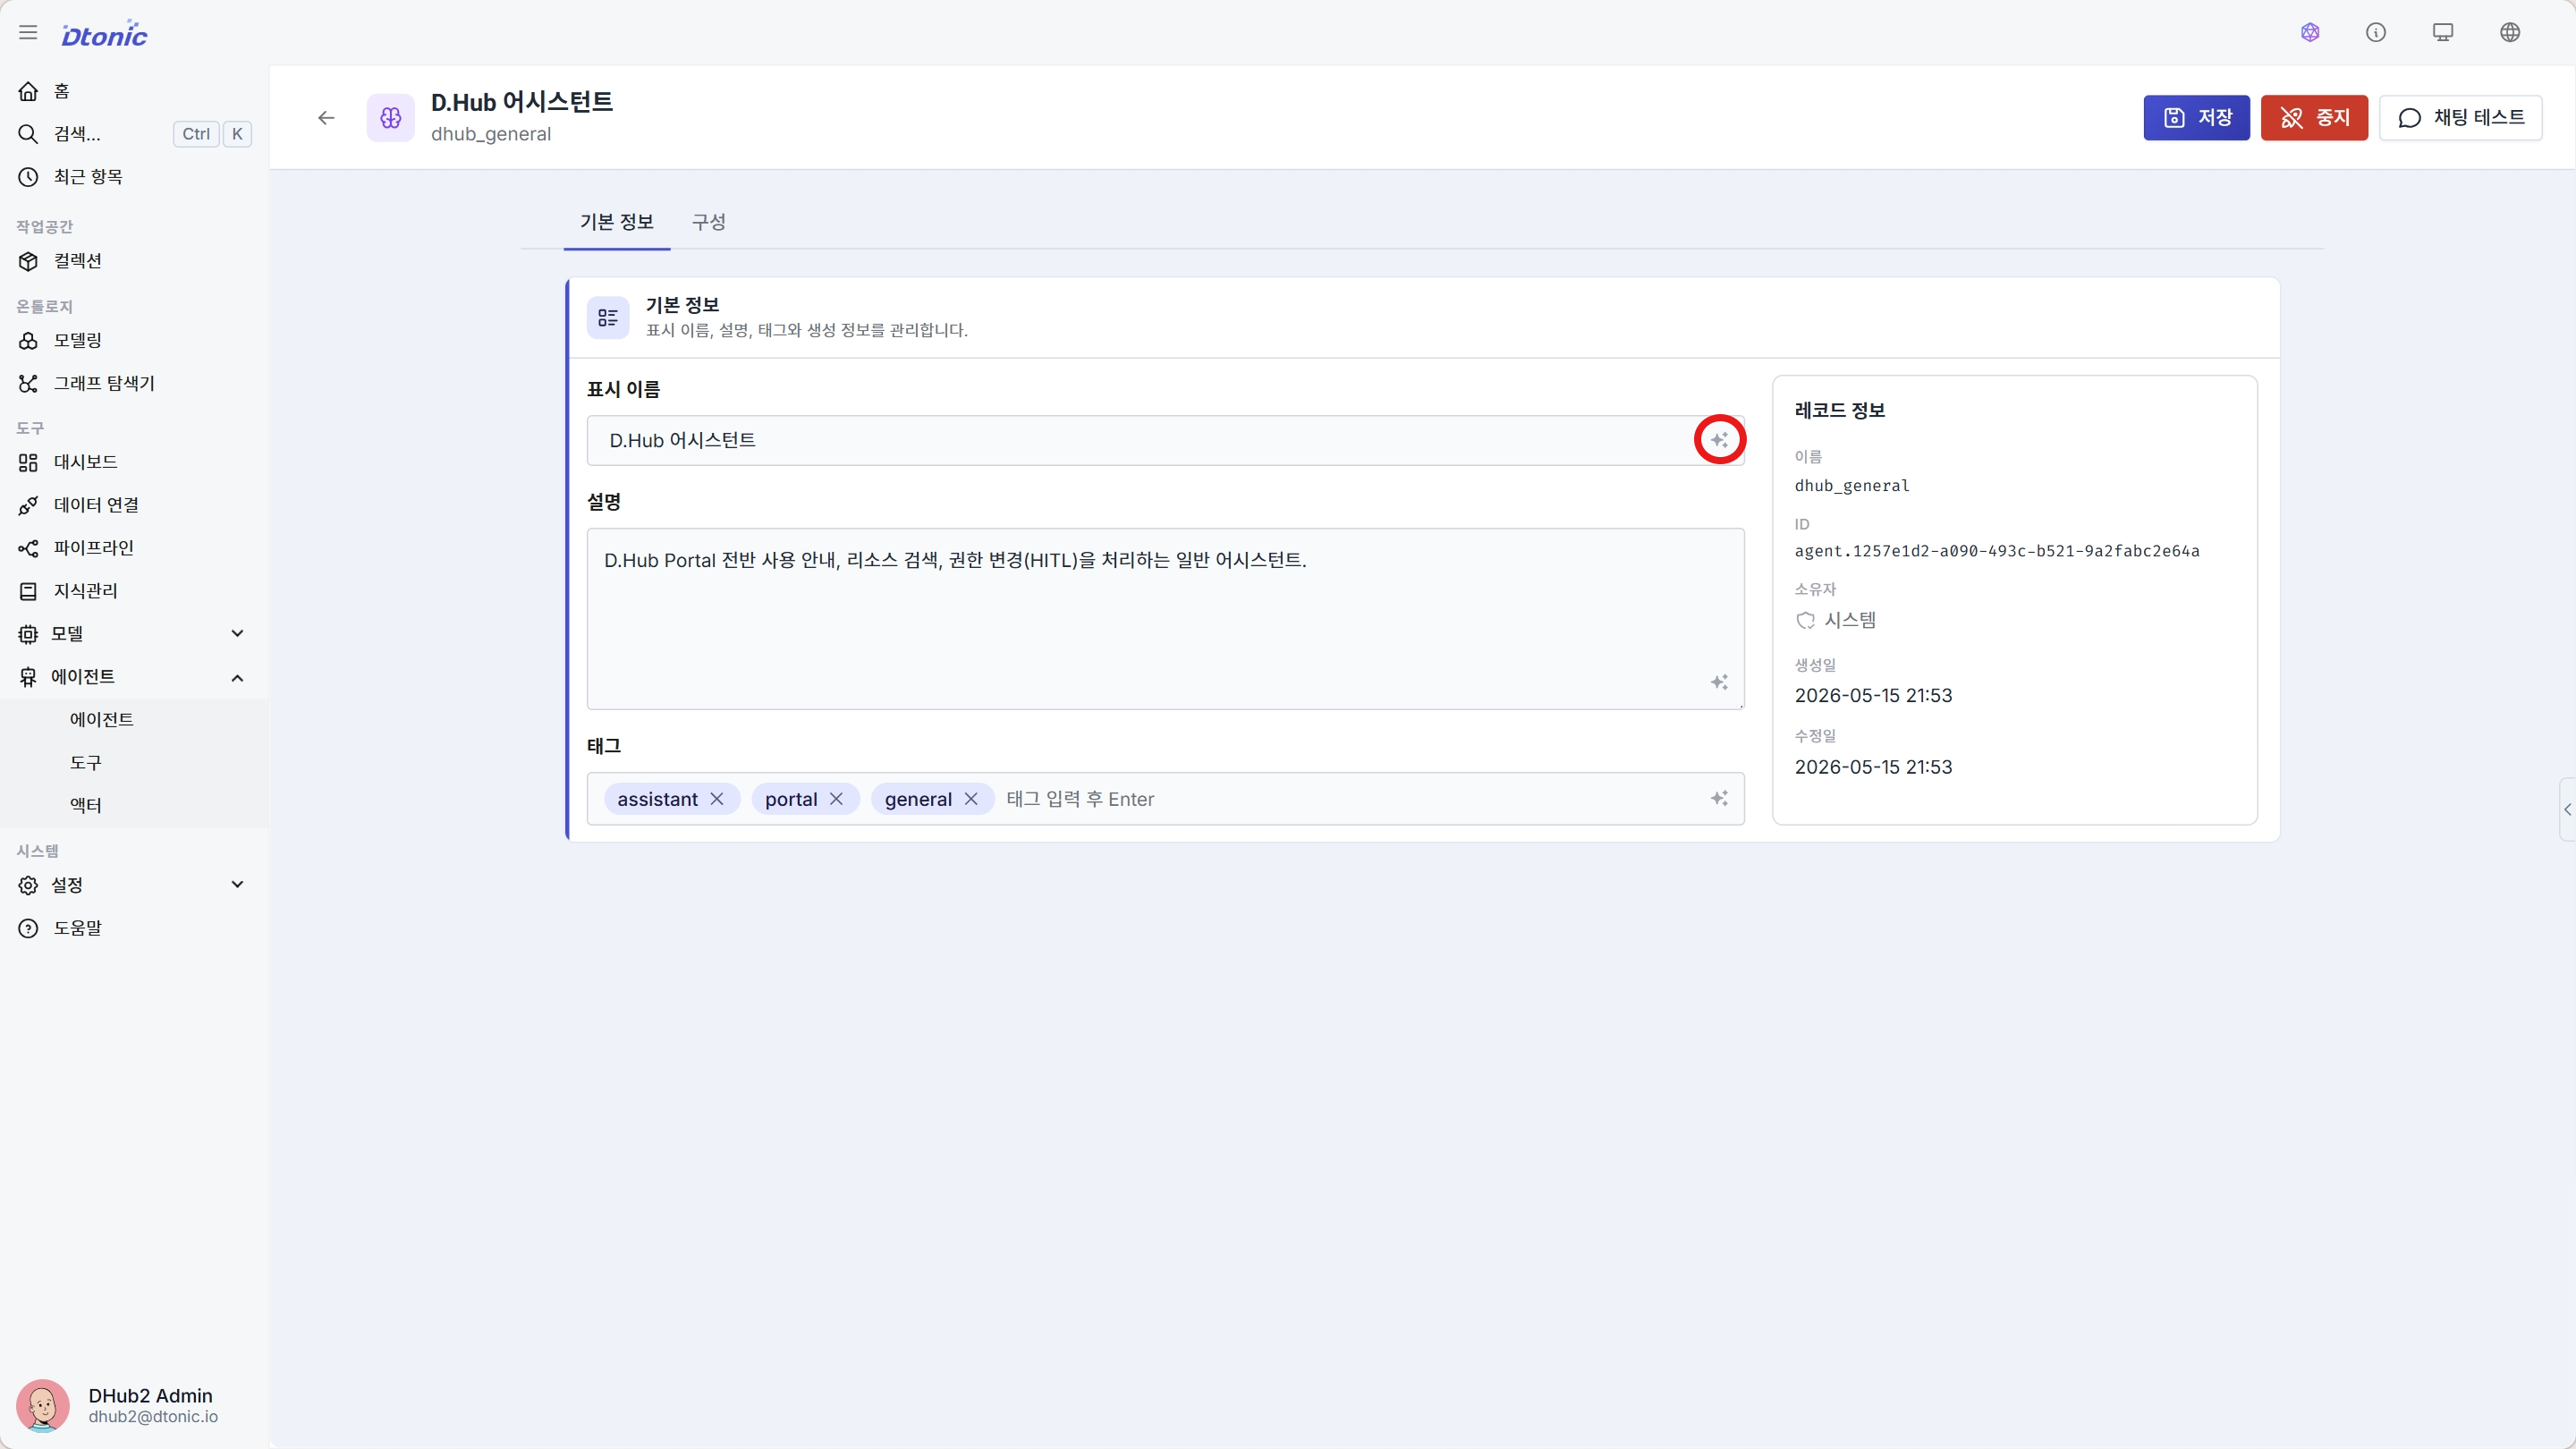Select 에이전트 submenu item
2576x1449 pixels.
pyautogui.click(x=134, y=720)
